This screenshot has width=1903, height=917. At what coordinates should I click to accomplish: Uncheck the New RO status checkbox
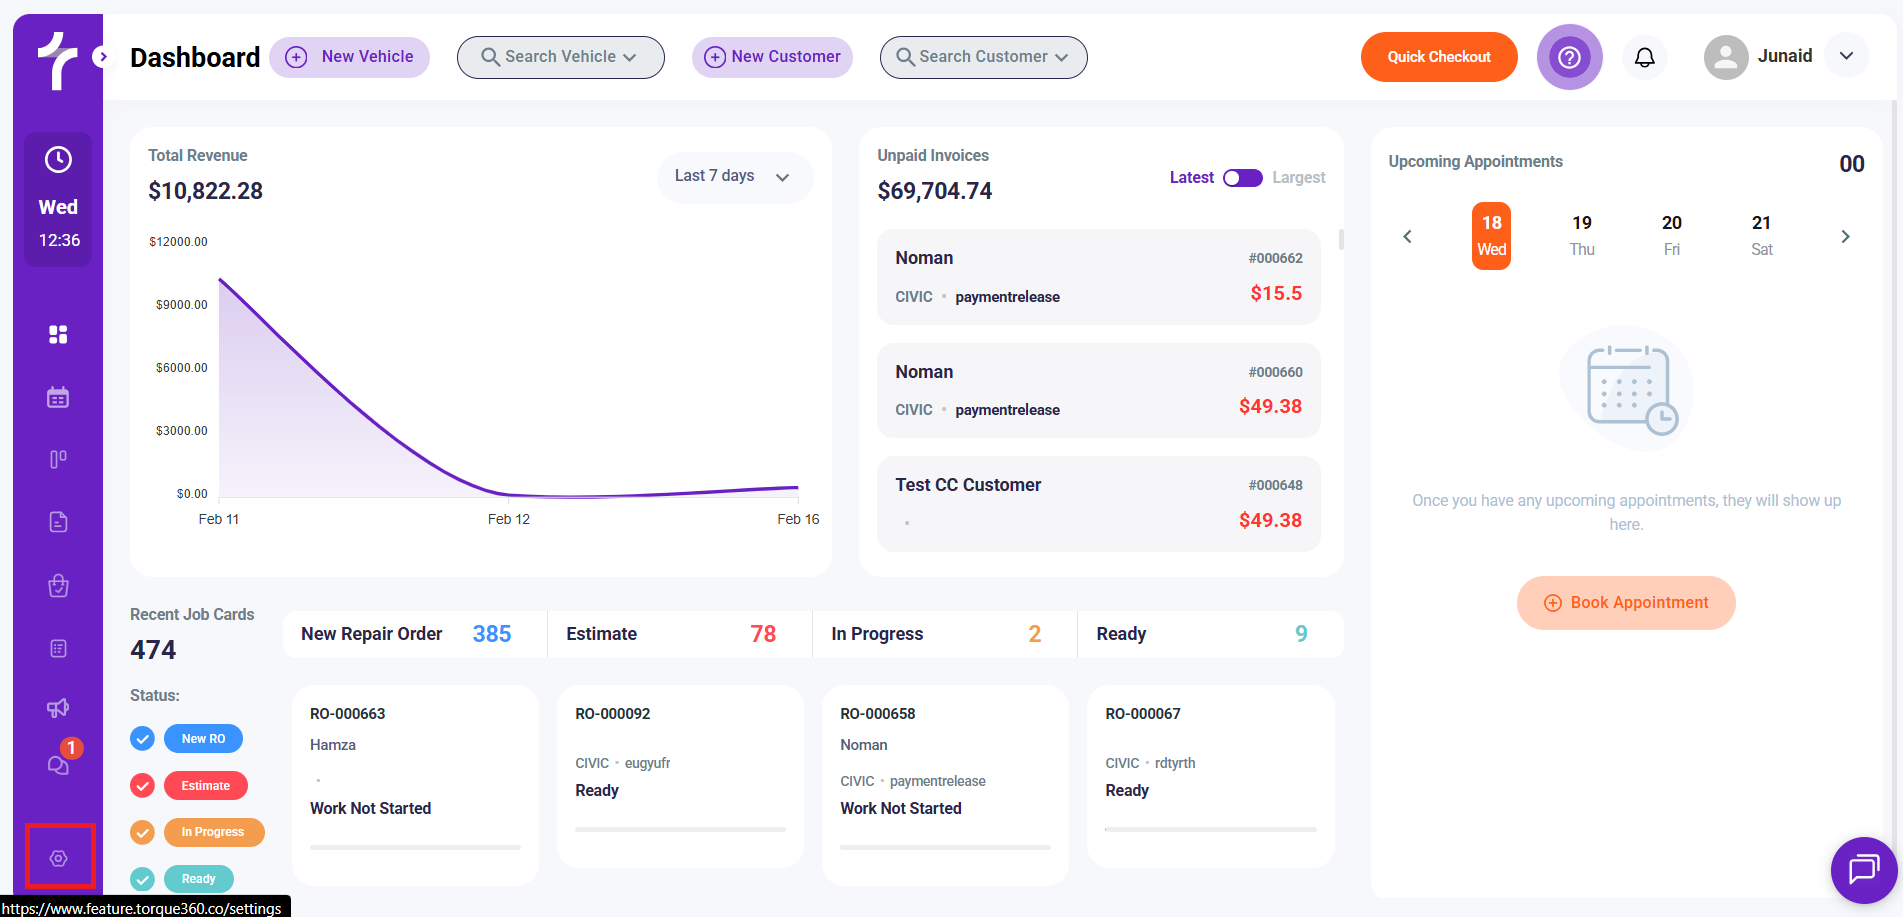coord(143,738)
